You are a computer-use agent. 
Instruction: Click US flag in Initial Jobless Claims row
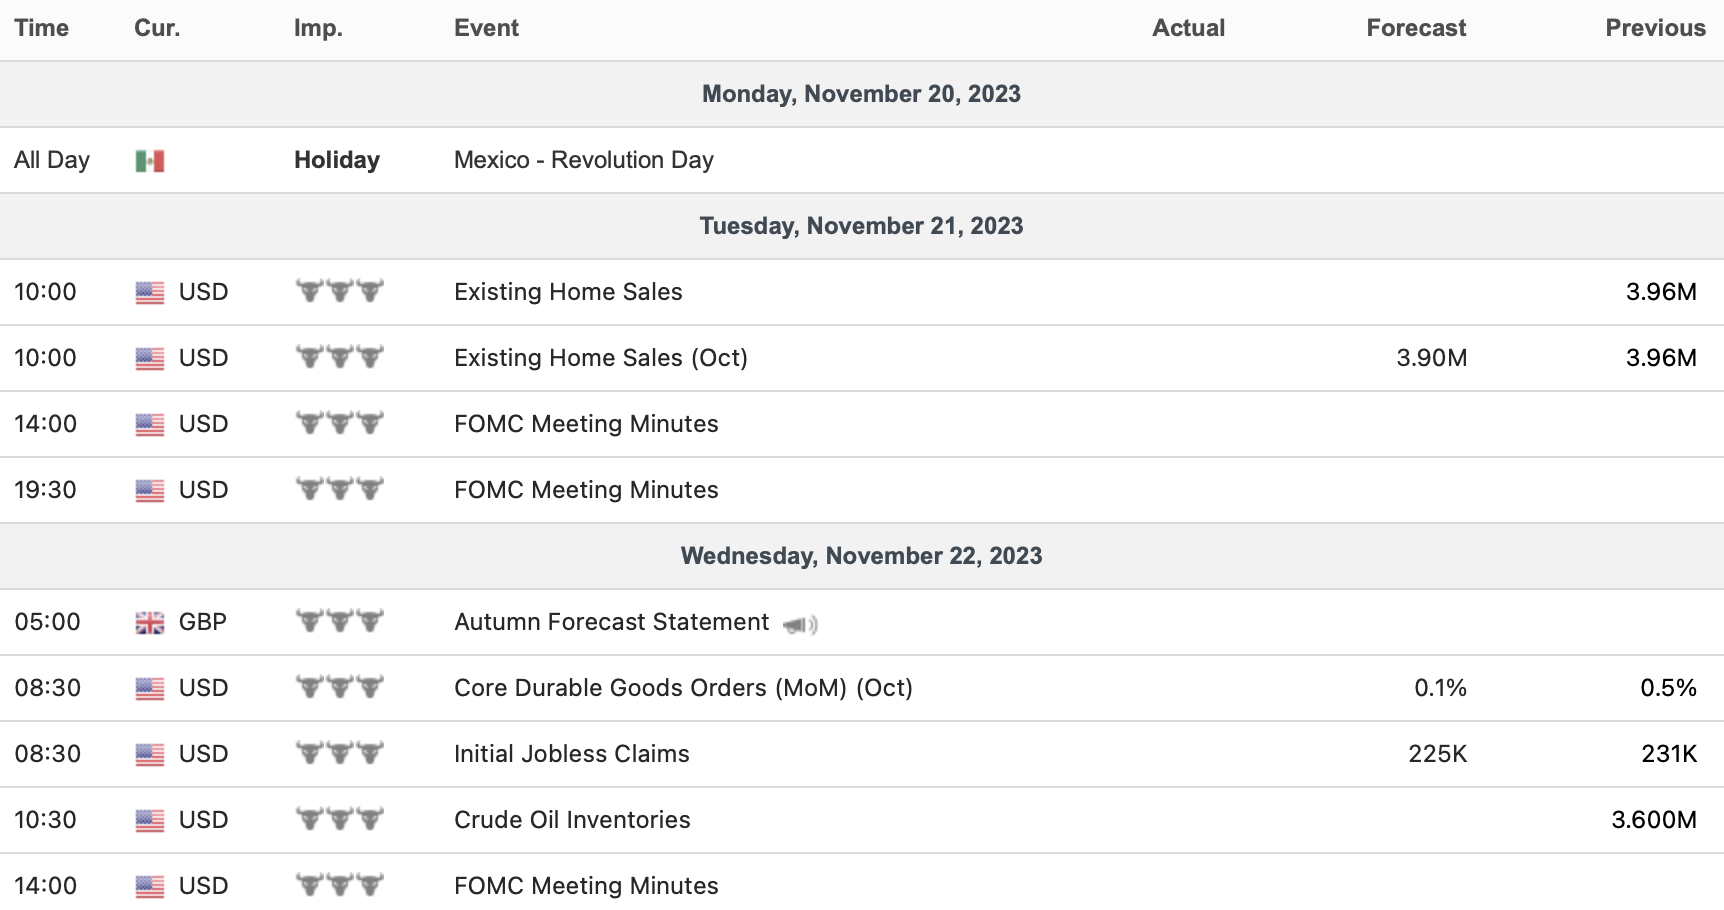[150, 755]
